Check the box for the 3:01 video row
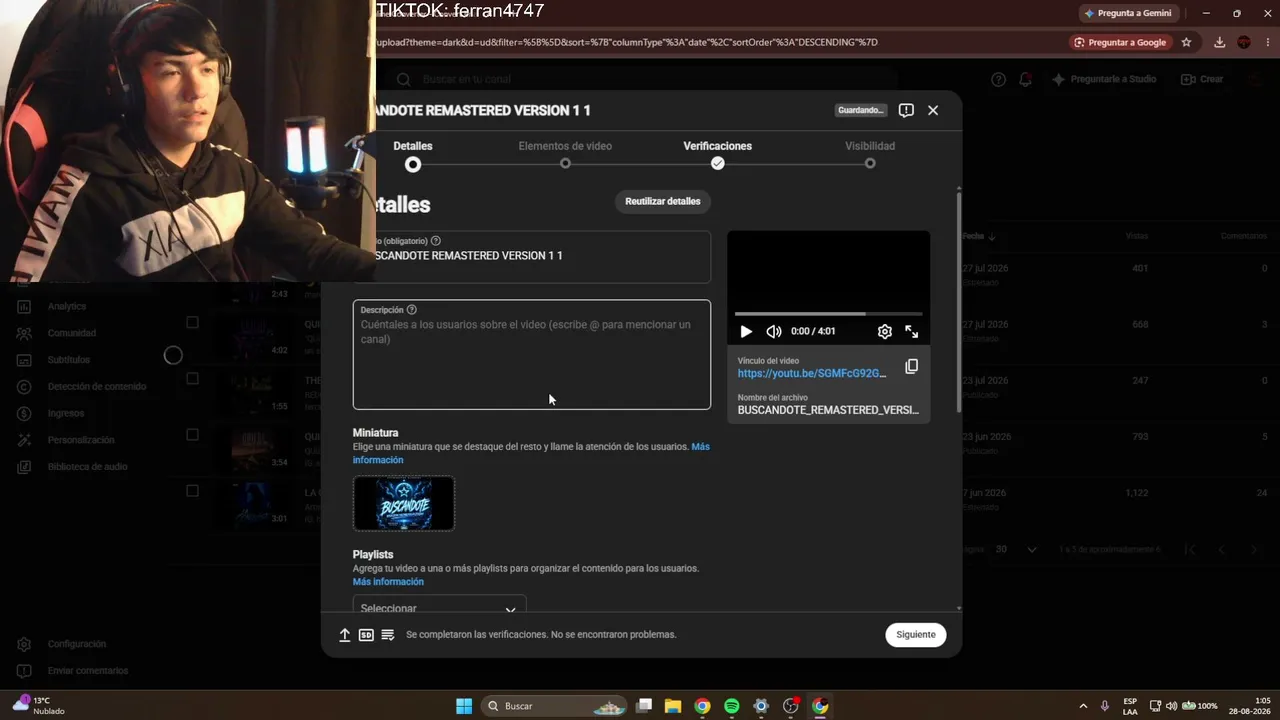 [192, 490]
